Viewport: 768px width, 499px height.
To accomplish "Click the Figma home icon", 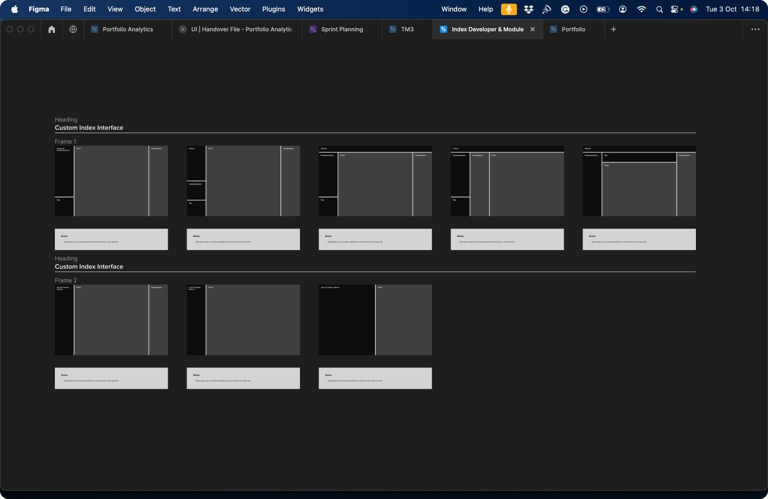I will (x=52, y=30).
